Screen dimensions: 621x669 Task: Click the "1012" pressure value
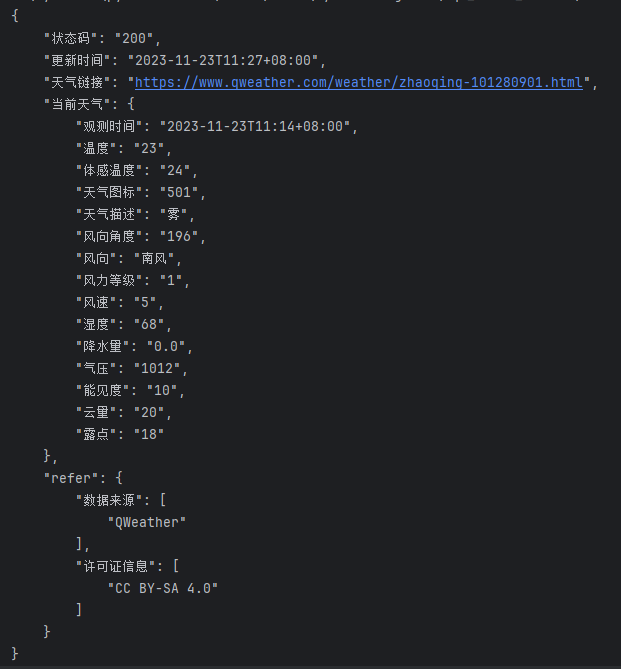click(154, 368)
